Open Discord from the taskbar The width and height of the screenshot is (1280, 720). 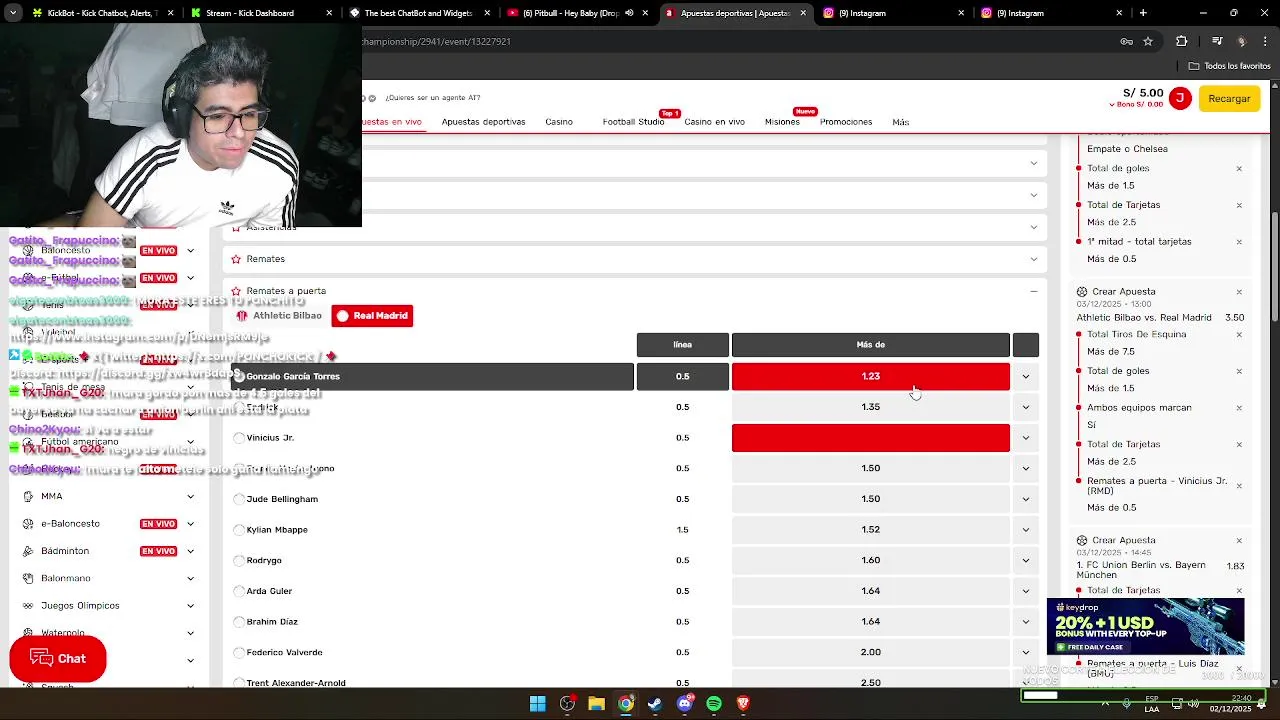tap(684, 704)
